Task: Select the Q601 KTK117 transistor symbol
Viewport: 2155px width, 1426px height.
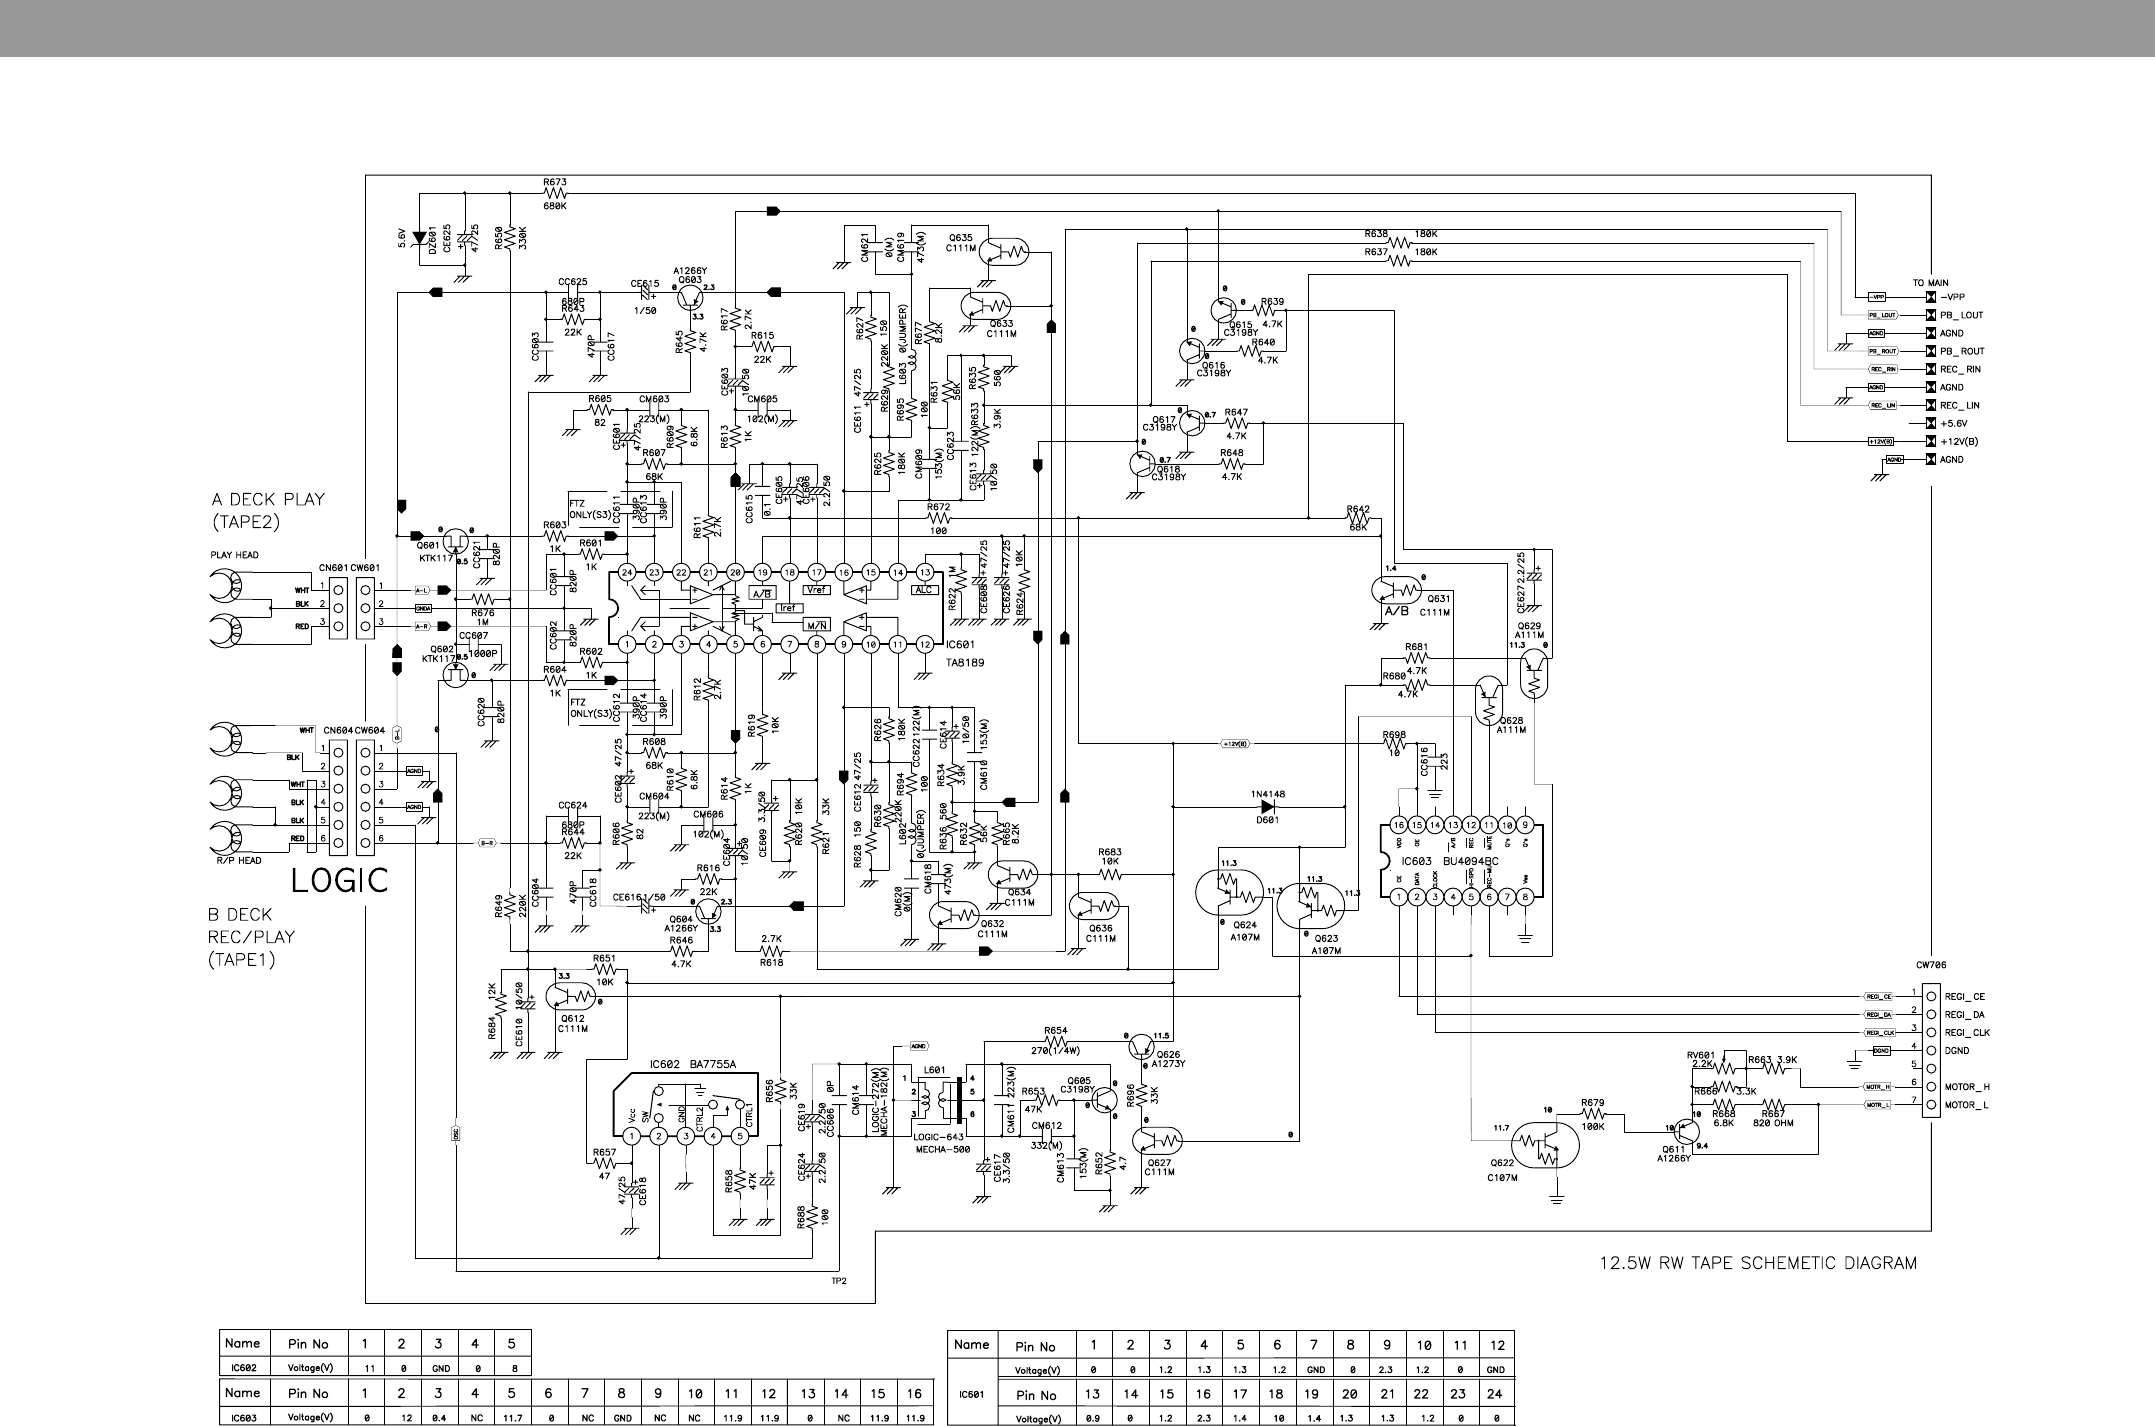Action: click(456, 541)
